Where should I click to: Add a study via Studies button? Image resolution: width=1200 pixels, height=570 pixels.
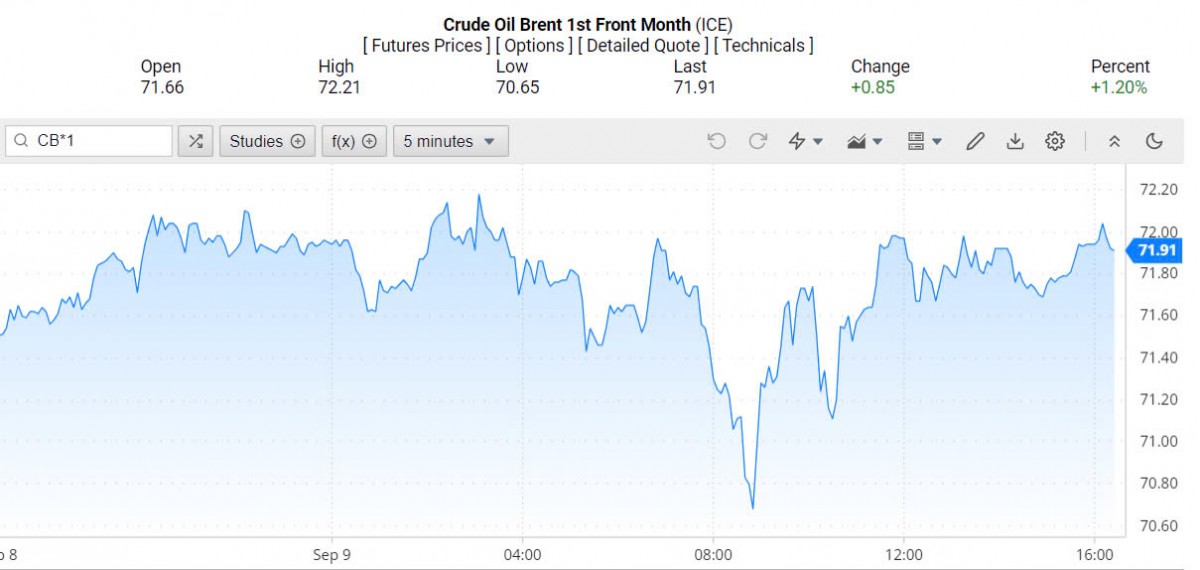coord(267,141)
